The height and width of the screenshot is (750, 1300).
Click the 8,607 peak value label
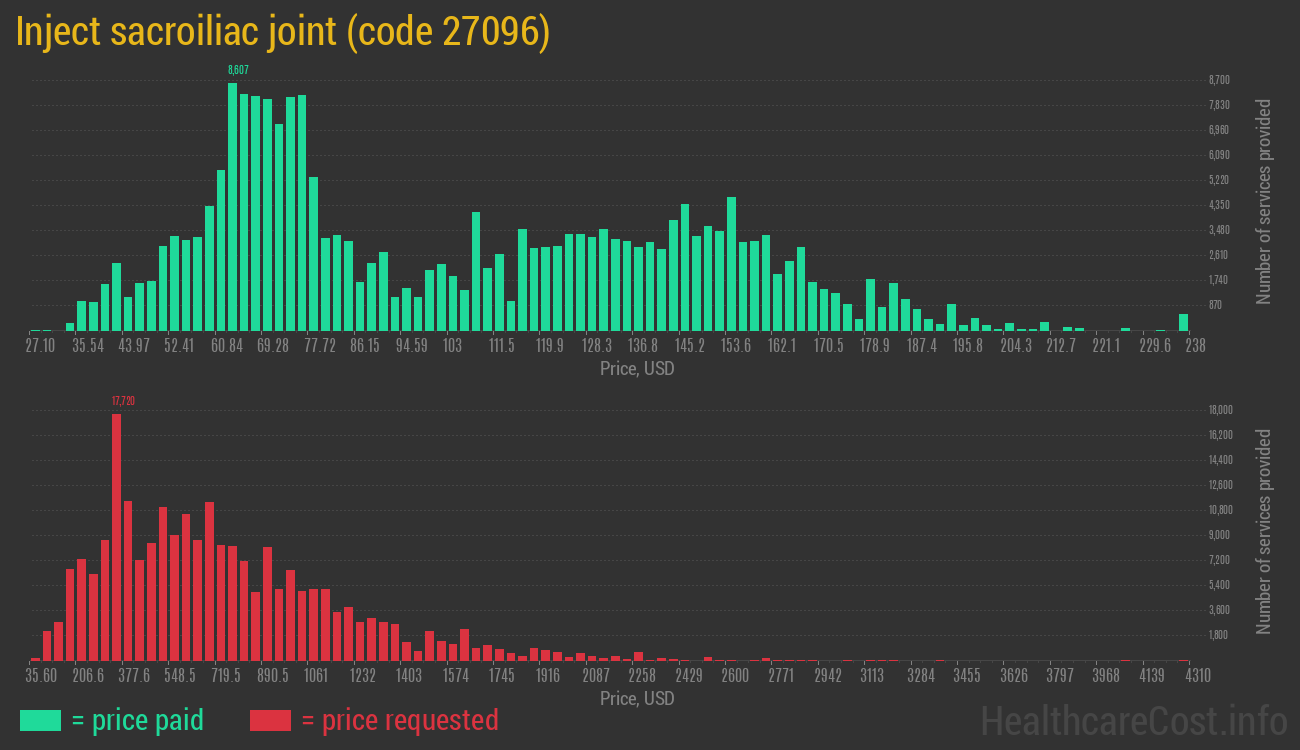click(238, 70)
